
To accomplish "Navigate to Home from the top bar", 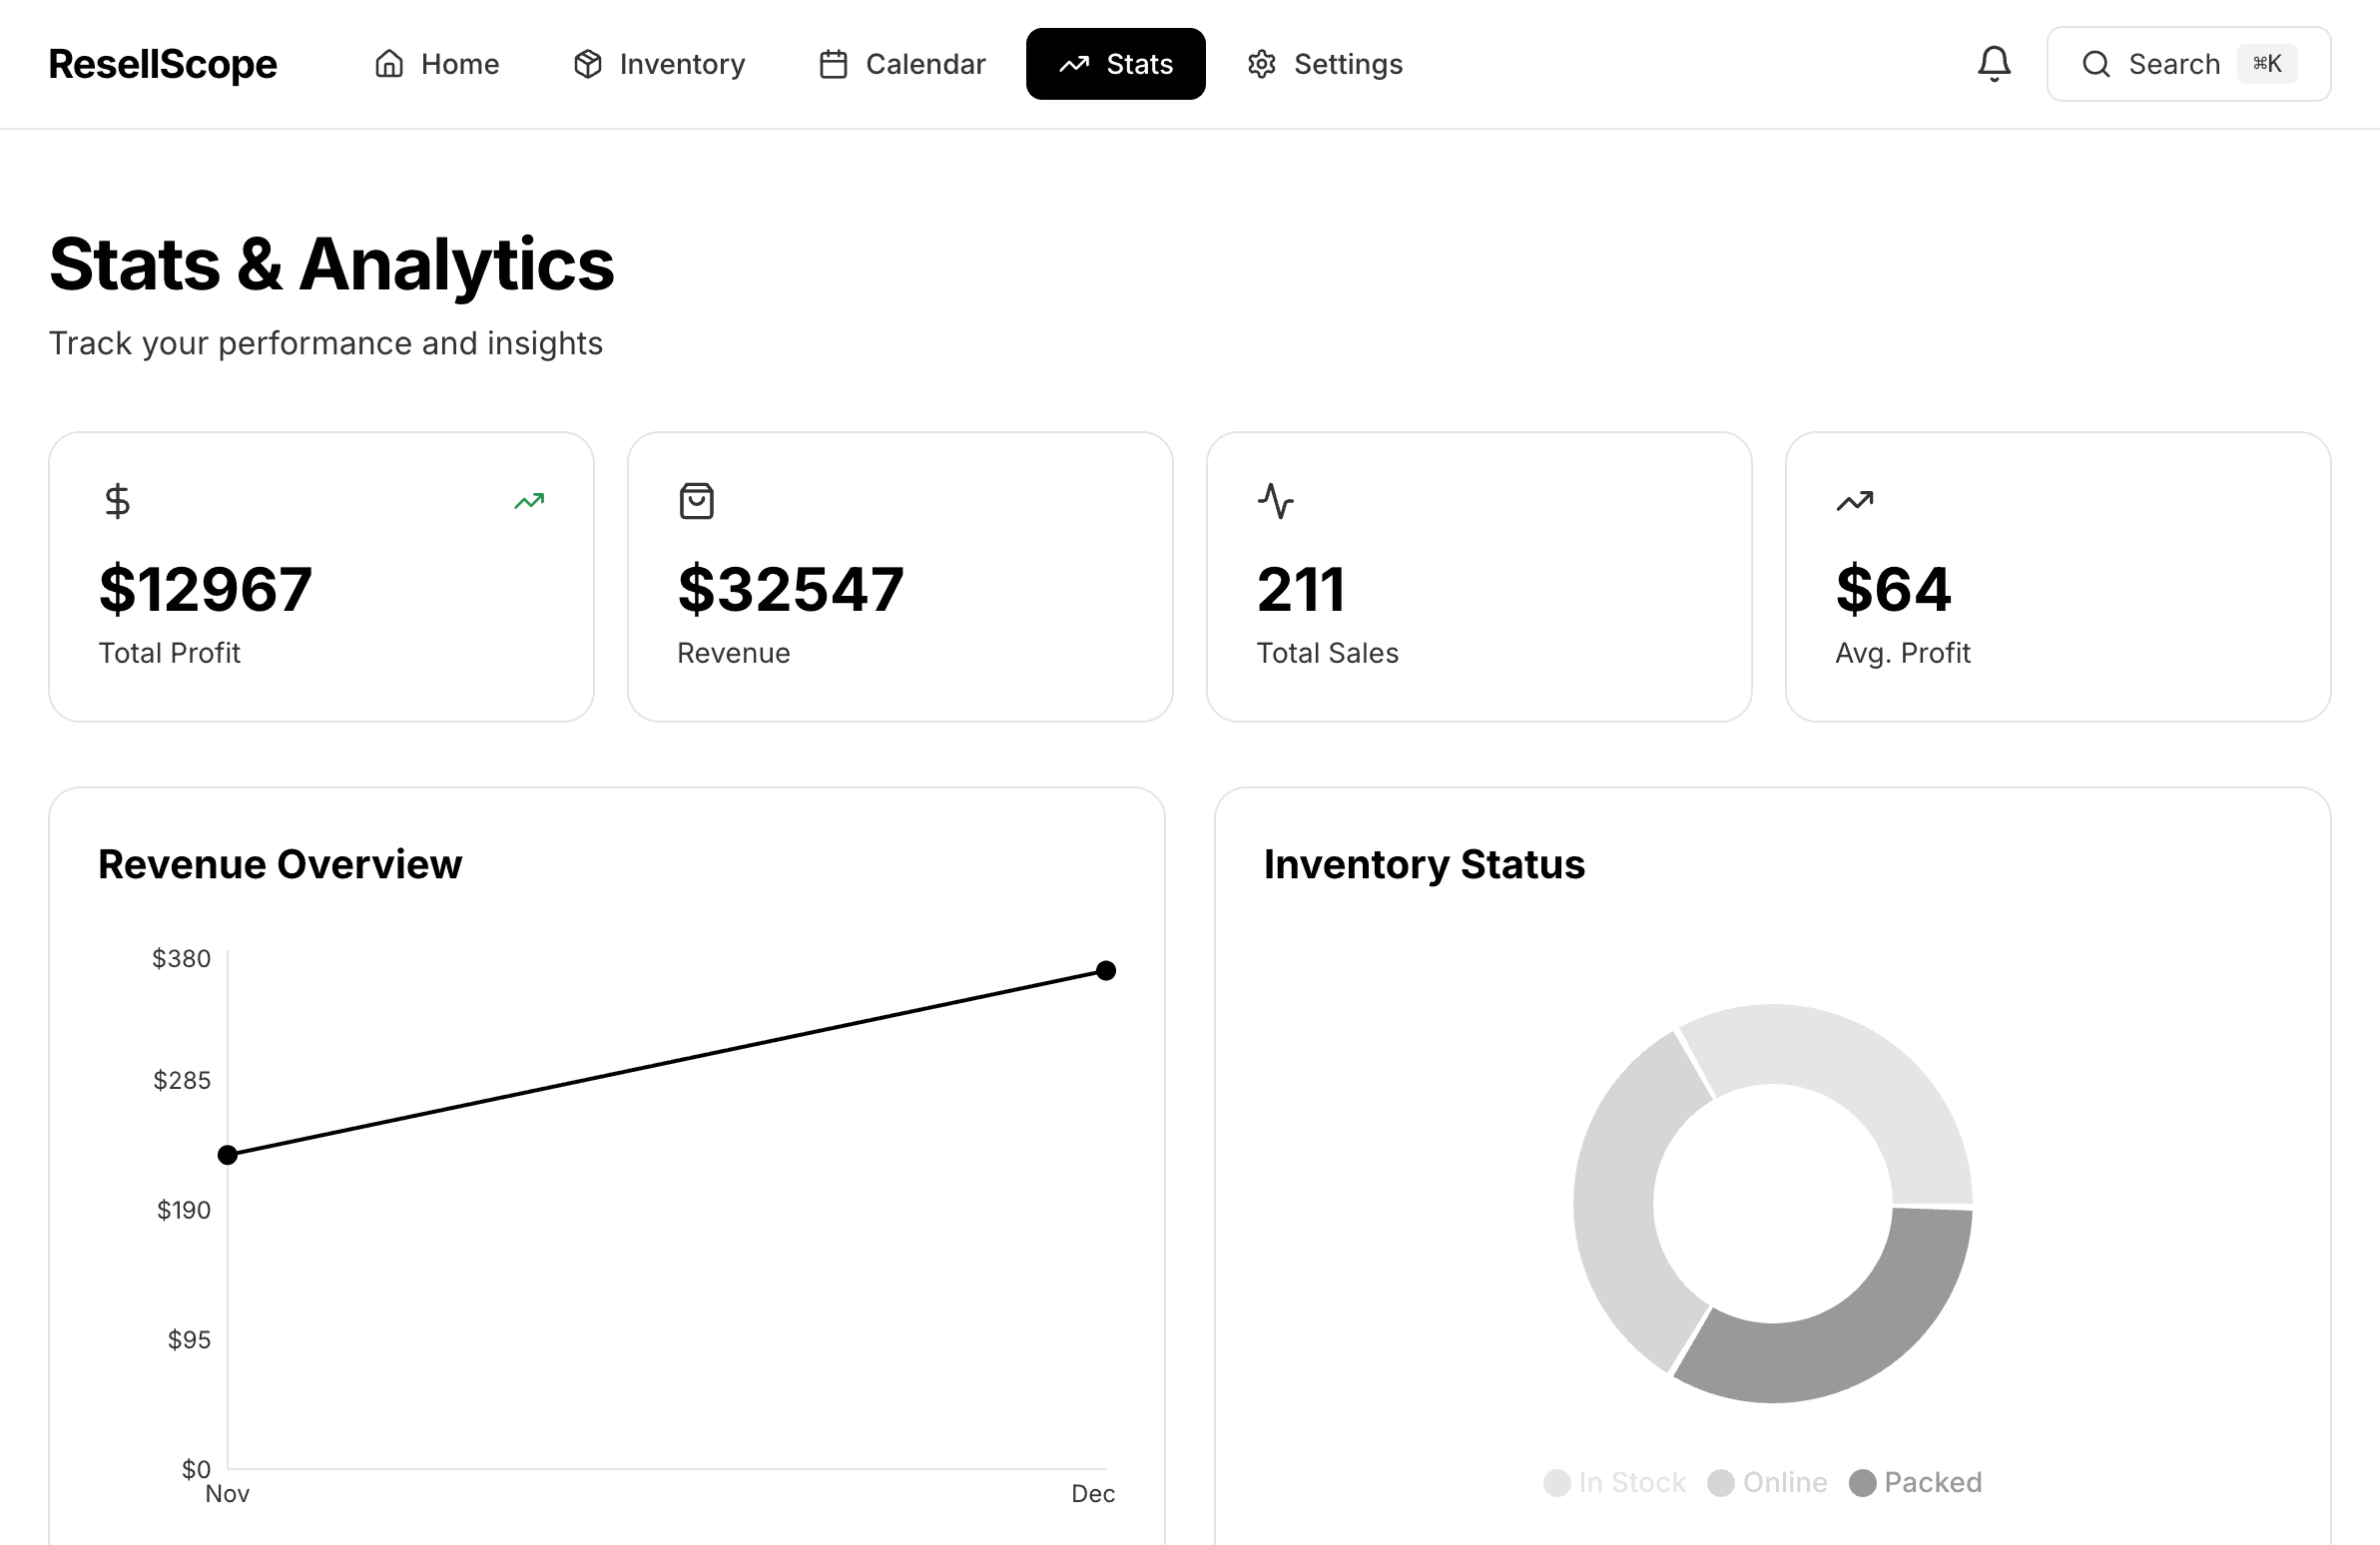I will pos(437,64).
